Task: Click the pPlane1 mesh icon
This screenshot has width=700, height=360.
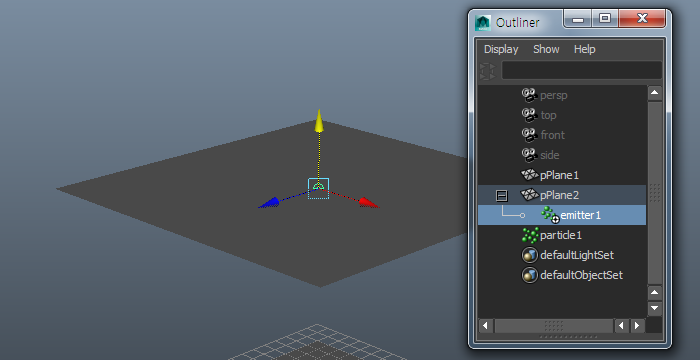Action: 529,175
